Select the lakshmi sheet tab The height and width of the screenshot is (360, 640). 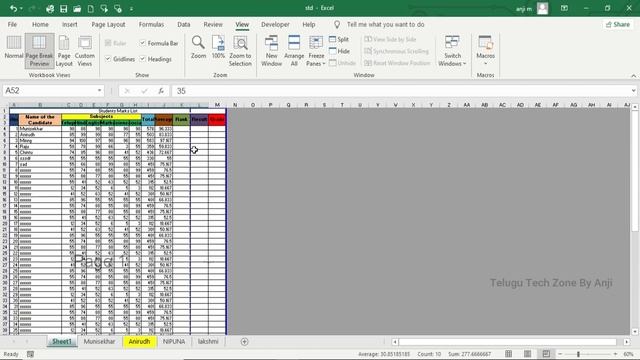coord(208,342)
